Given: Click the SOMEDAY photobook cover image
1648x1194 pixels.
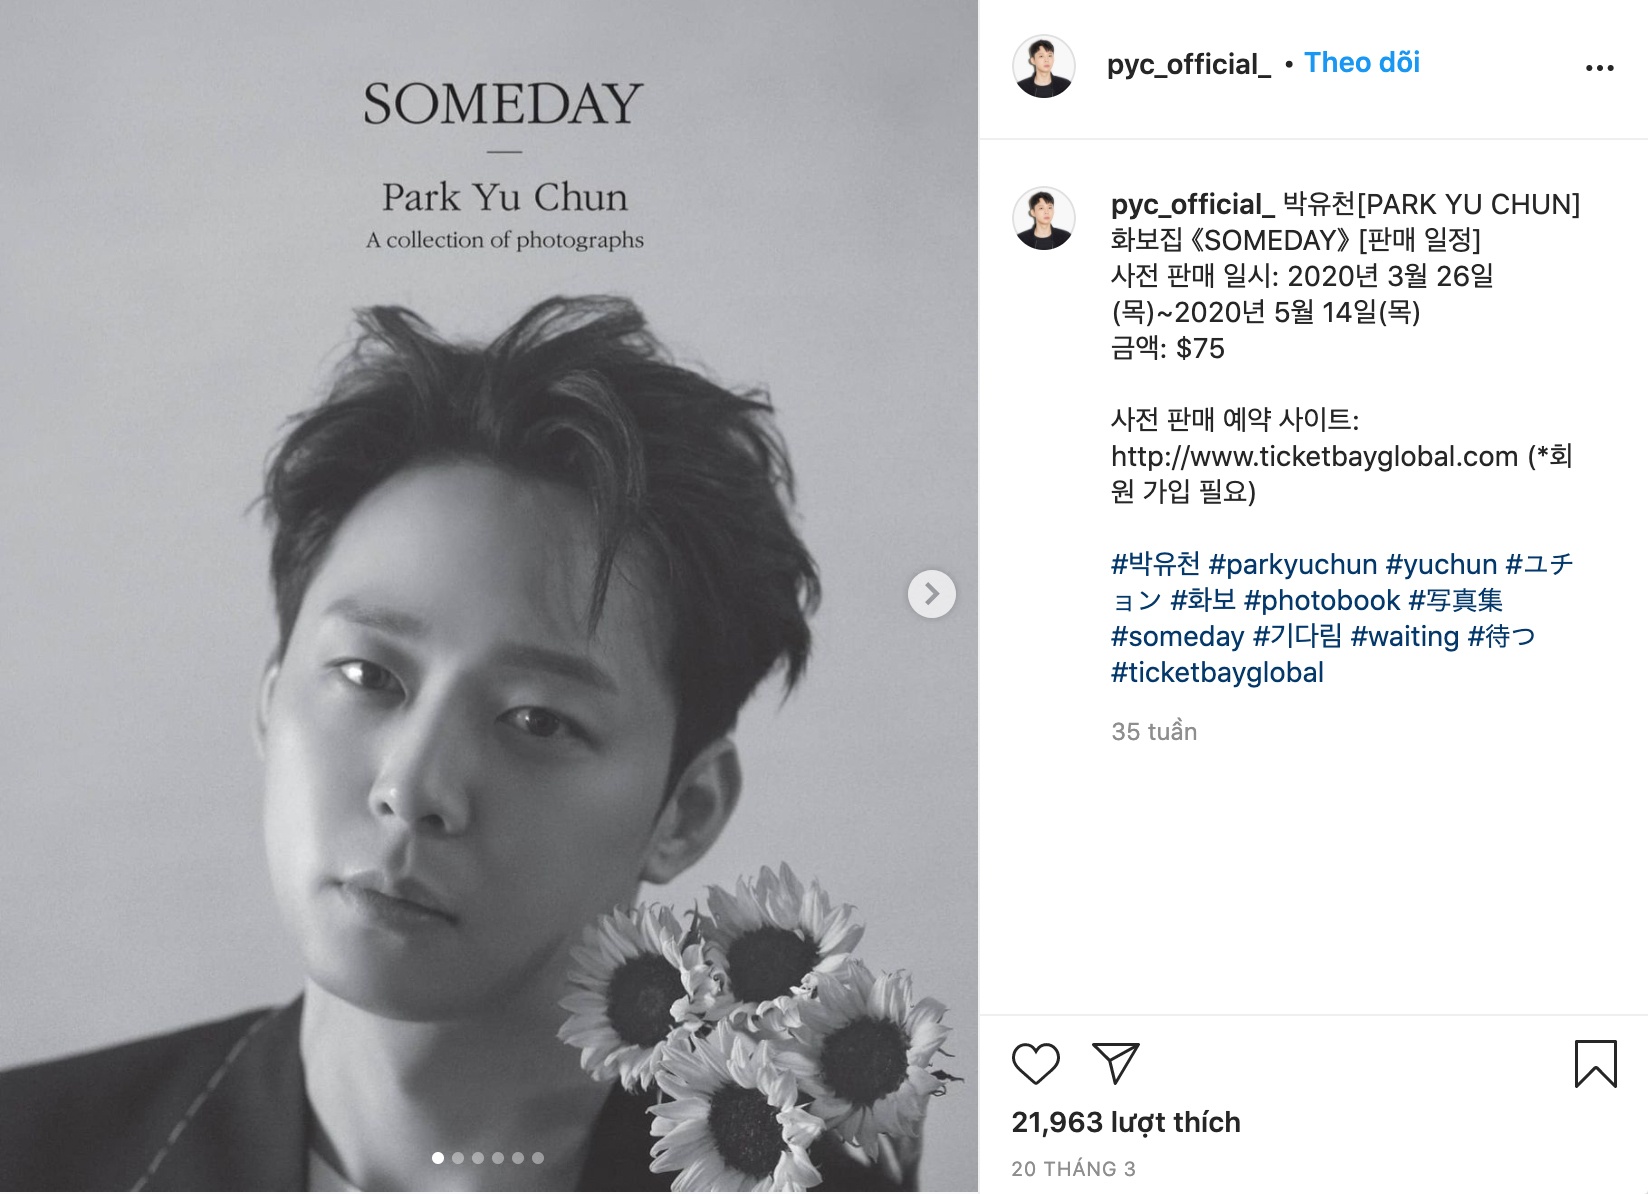Looking at the screenshot, I should [489, 596].
